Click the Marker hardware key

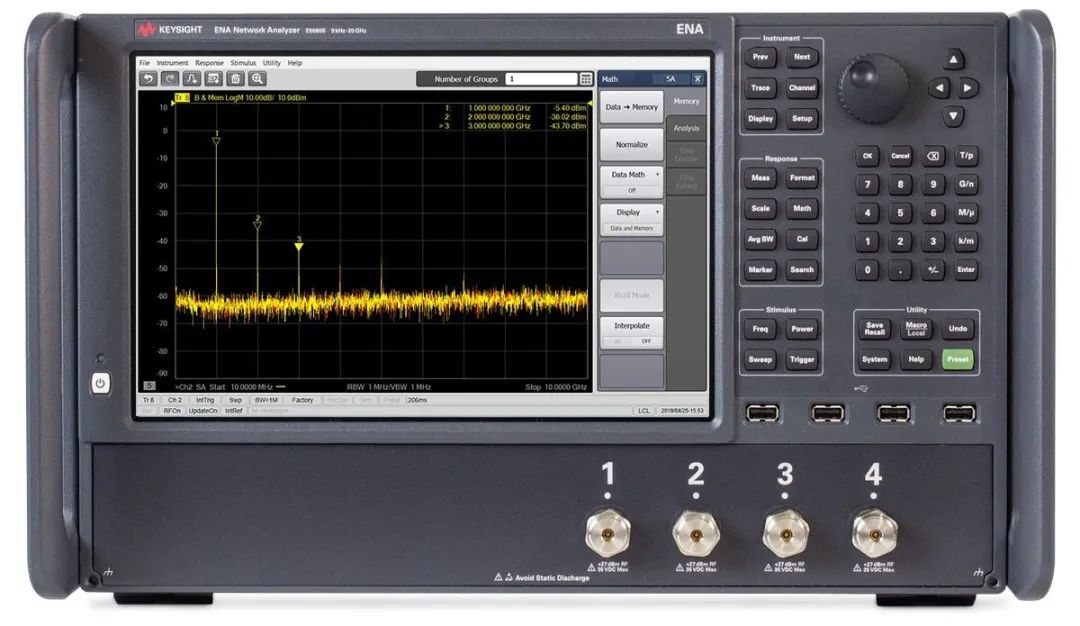click(760, 270)
